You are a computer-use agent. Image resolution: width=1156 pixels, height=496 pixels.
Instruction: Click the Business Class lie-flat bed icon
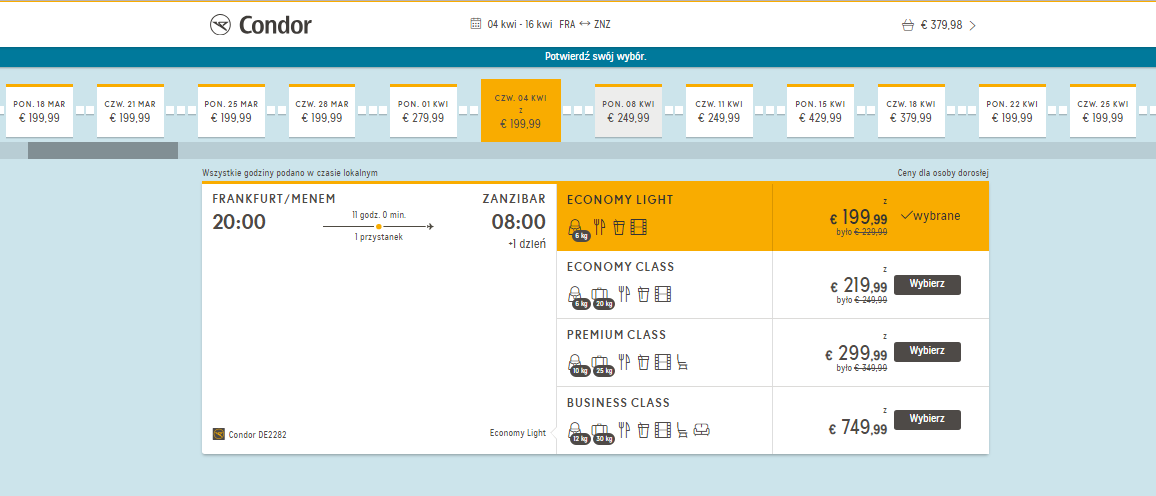click(x=701, y=429)
